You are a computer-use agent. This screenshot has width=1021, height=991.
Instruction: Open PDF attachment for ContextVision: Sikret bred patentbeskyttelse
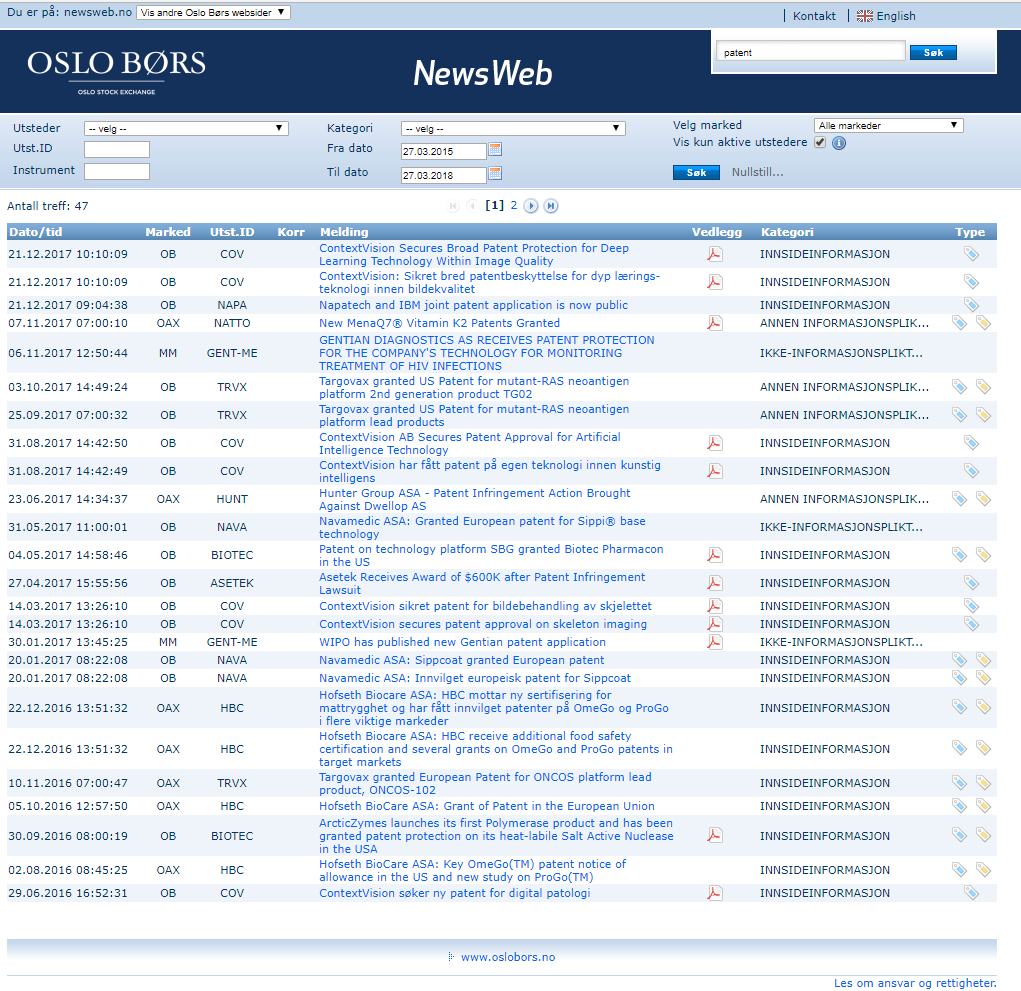click(x=715, y=282)
